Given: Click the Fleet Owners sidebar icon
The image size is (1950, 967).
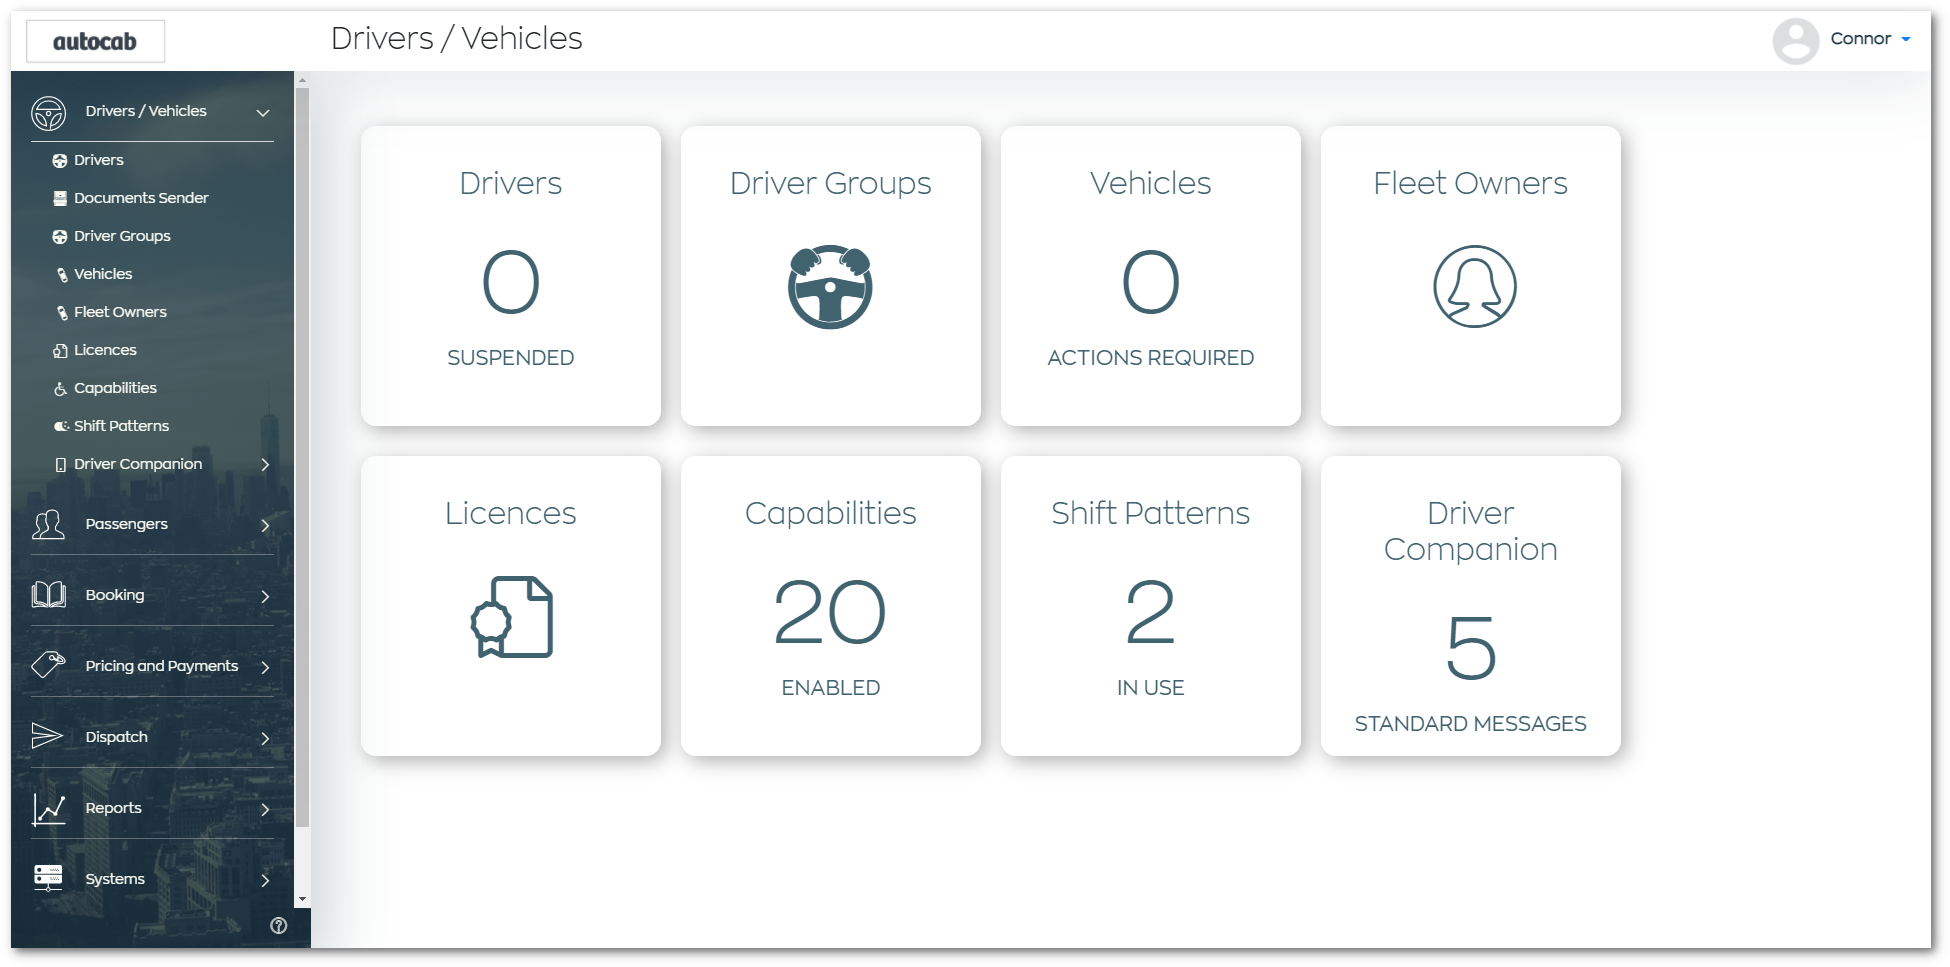Looking at the screenshot, I should [62, 312].
